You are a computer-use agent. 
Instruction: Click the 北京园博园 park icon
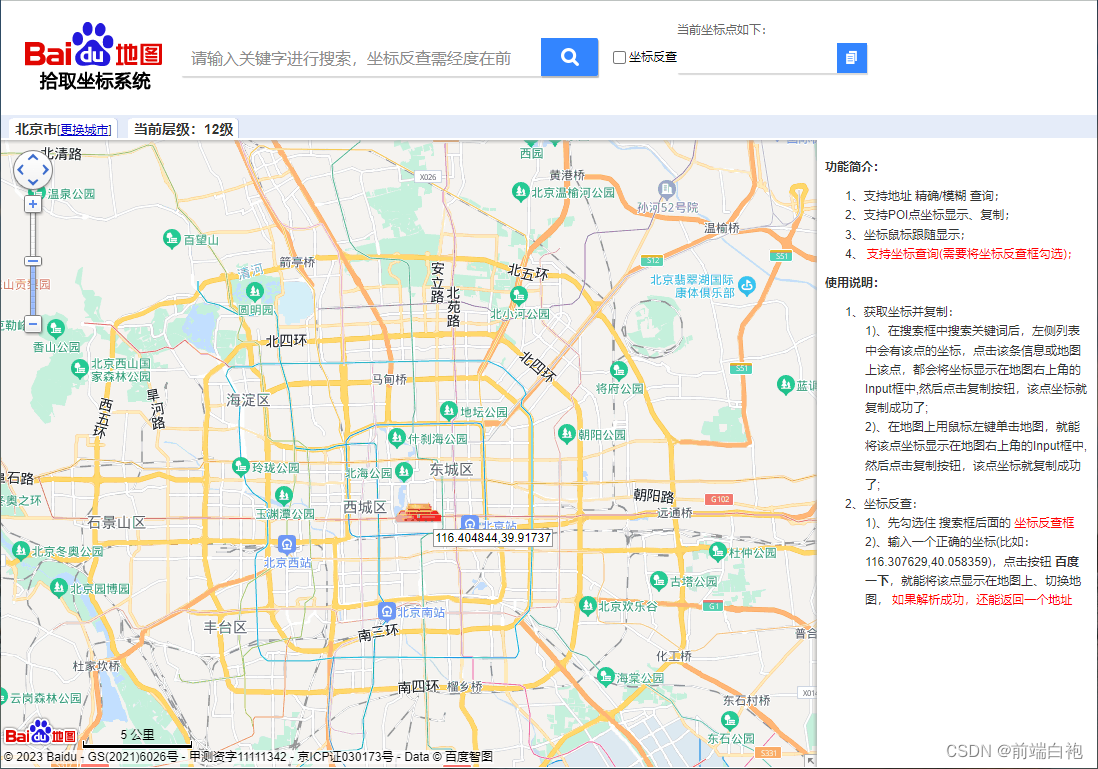pos(59,587)
